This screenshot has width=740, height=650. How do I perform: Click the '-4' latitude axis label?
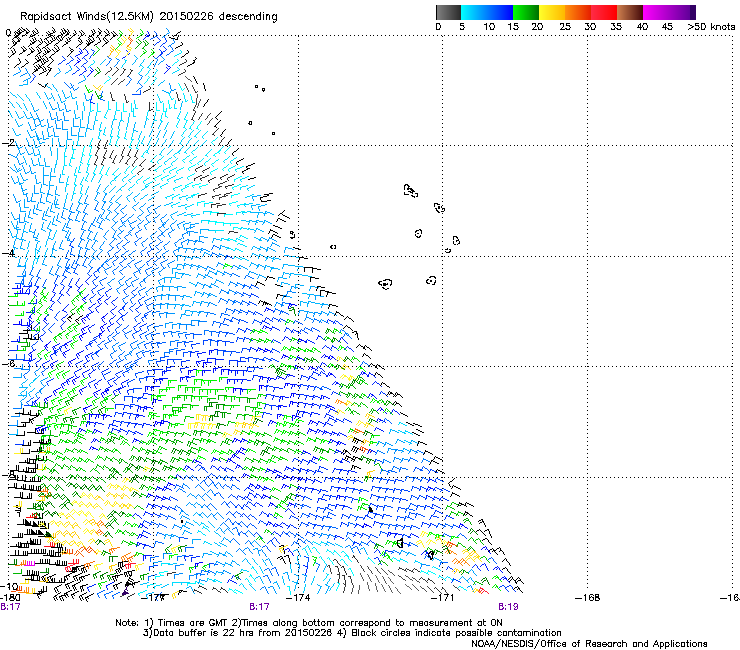8,253
